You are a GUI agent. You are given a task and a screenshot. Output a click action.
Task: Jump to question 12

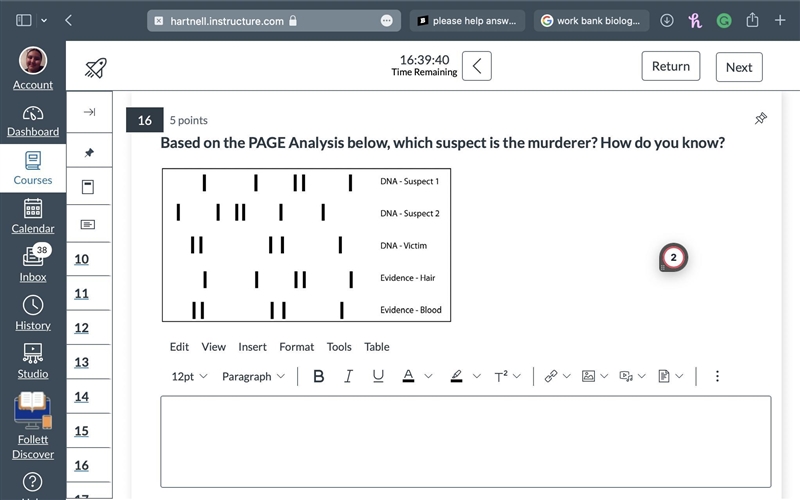pyautogui.click(x=82, y=328)
